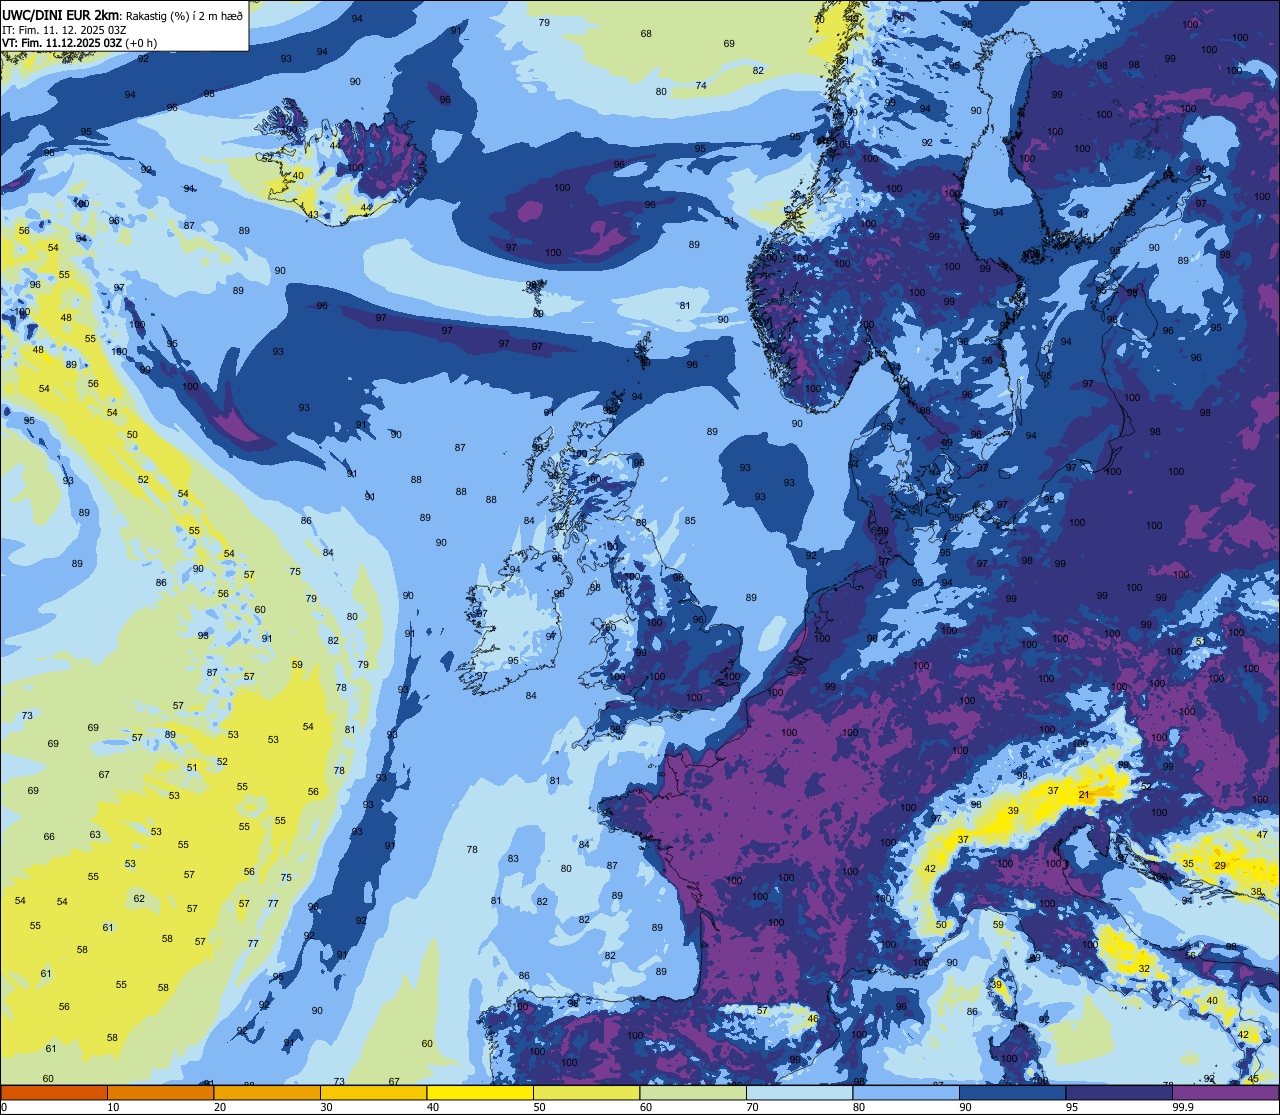Click the light blue 80–90 legend swatch
The width and height of the screenshot is (1280, 1115).
coord(906,1092)
